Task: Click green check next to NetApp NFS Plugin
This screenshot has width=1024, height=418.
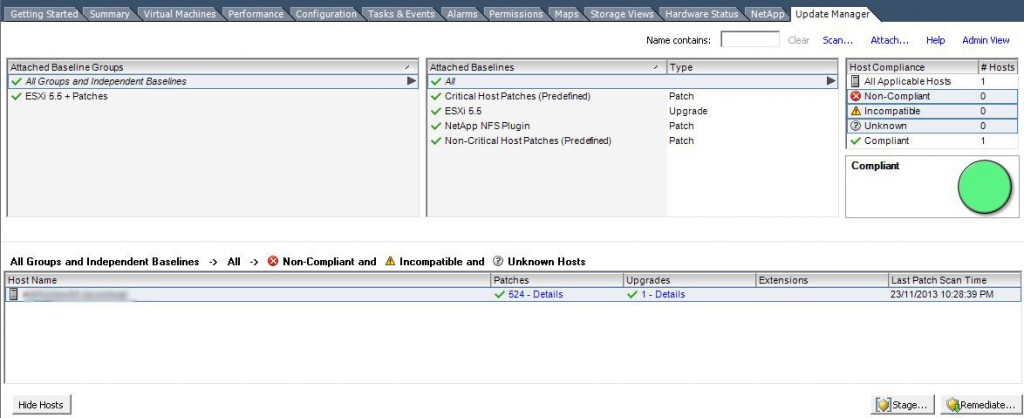Action: pyautogui.click(x=436, y=126)
